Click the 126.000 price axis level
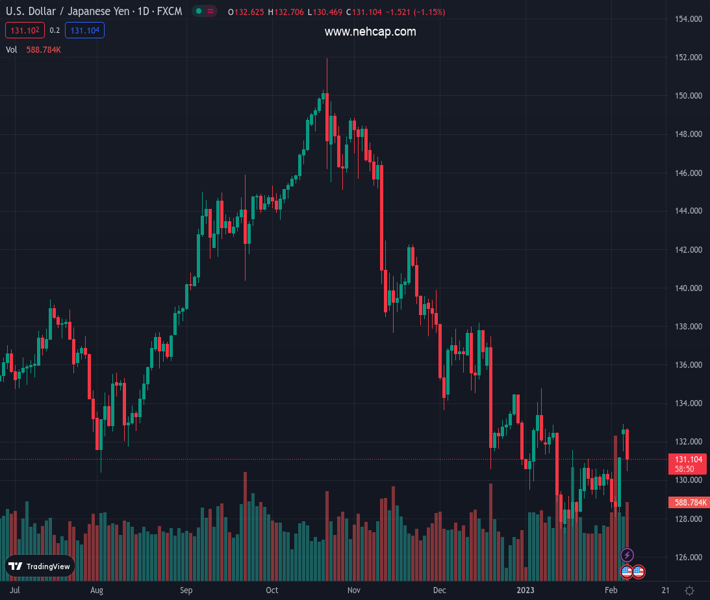The width and height of the screenshot is (710, 600). (685, 557)
